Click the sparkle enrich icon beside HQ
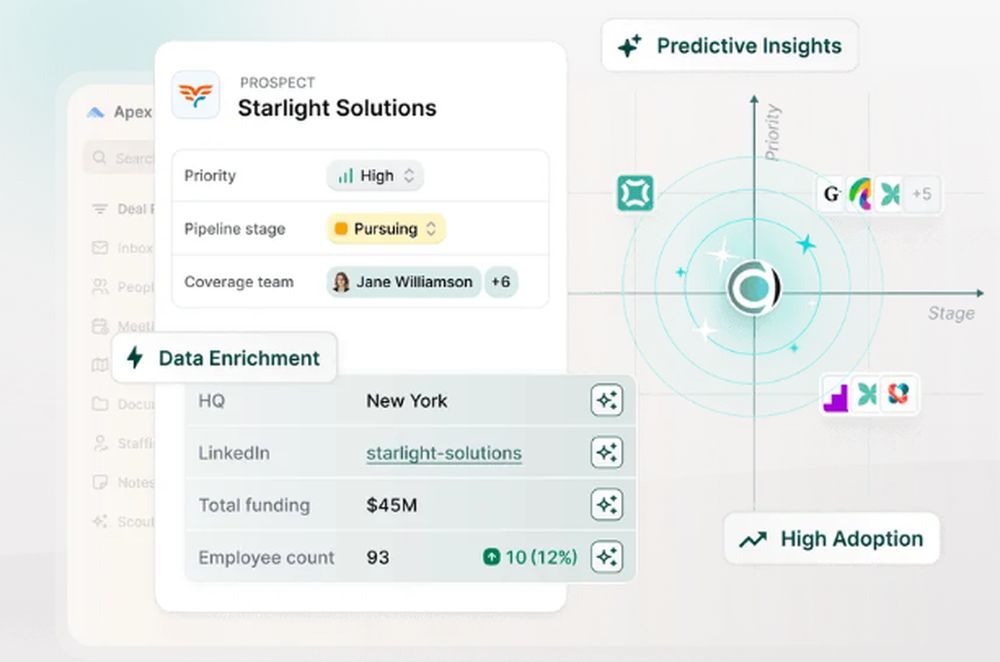Image resolution: width=1000 pixels, height=662 pixels. pos(606,401)
